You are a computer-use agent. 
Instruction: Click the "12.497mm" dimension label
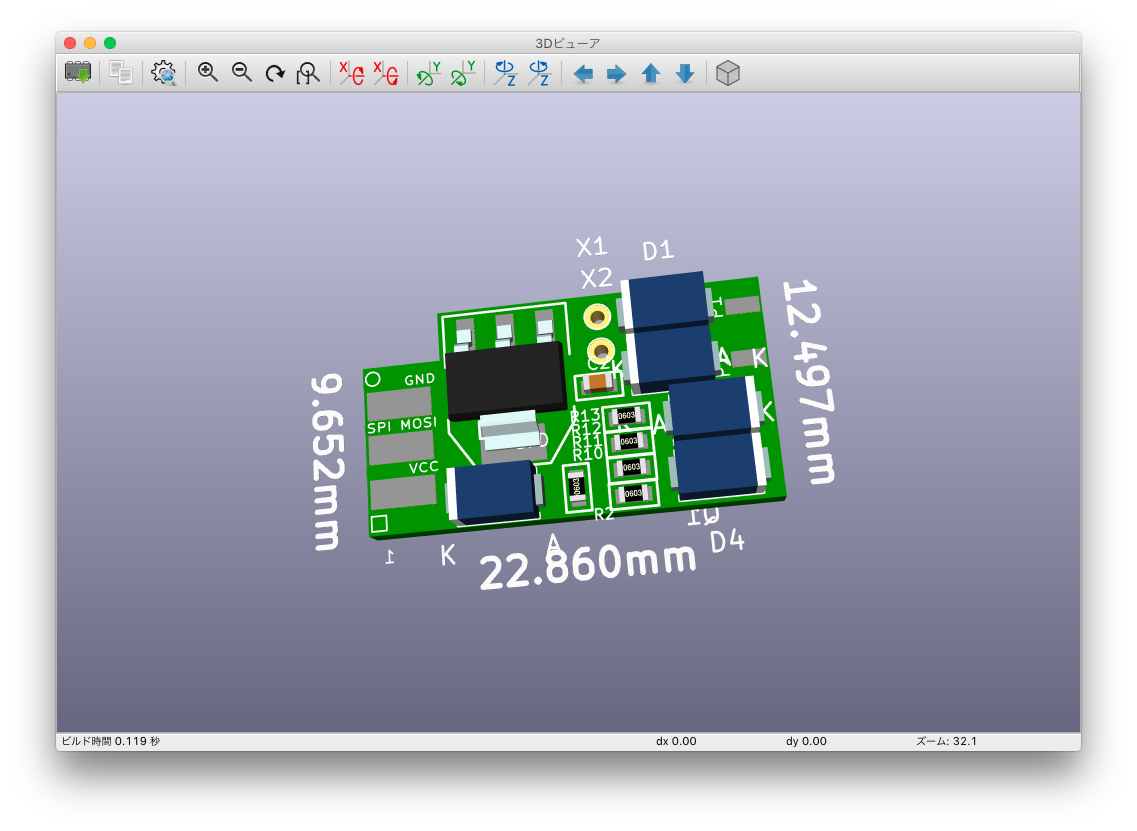pyautogui.click(x=809, y=382)
